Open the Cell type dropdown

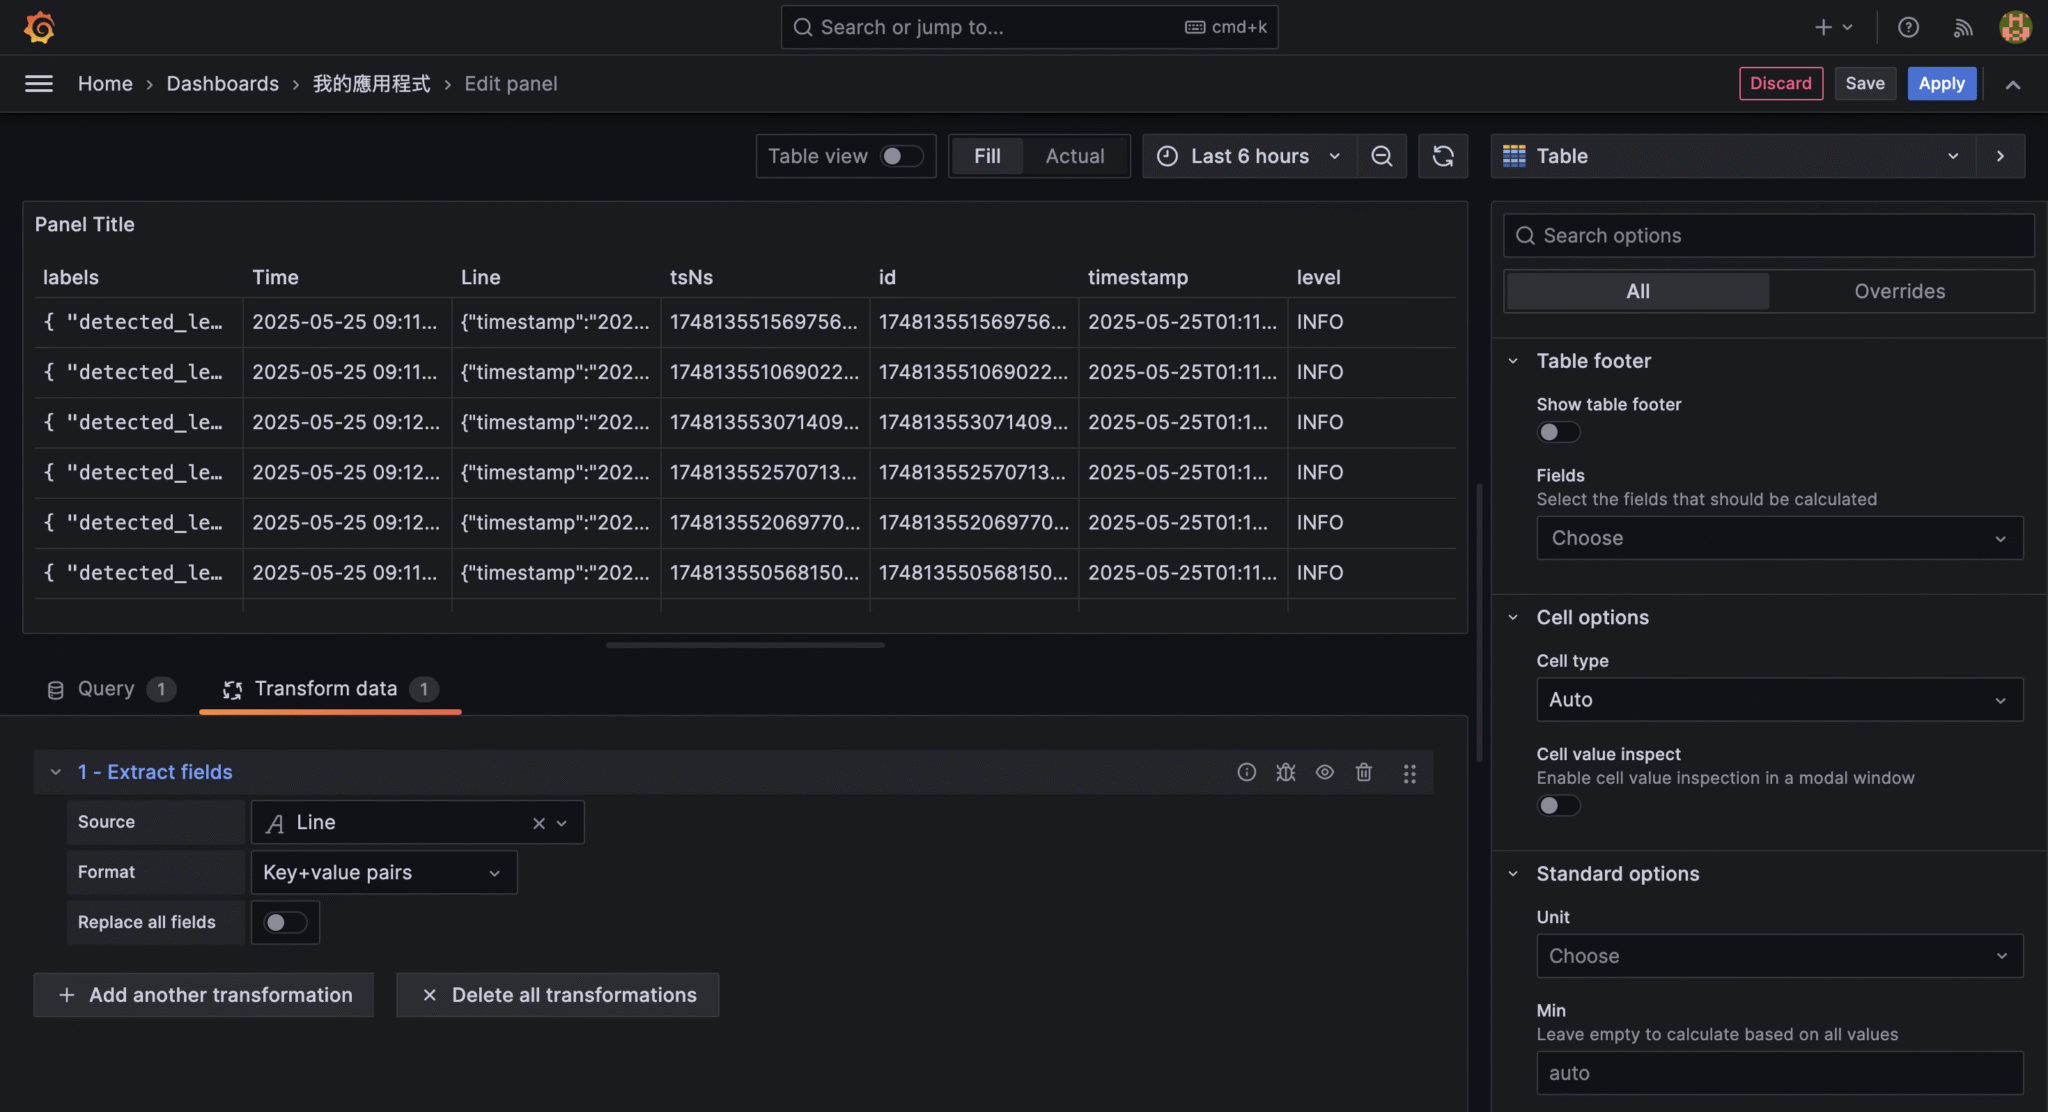[x=1777, y=699]
